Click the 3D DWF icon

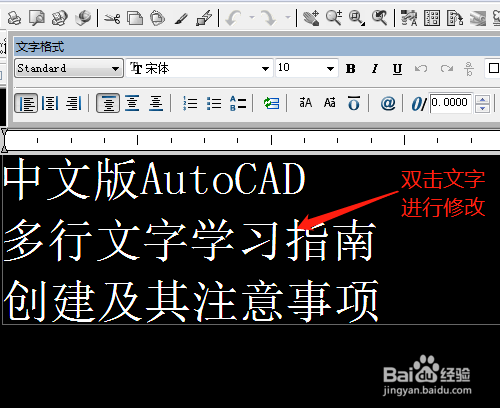[x=83, y=18]
